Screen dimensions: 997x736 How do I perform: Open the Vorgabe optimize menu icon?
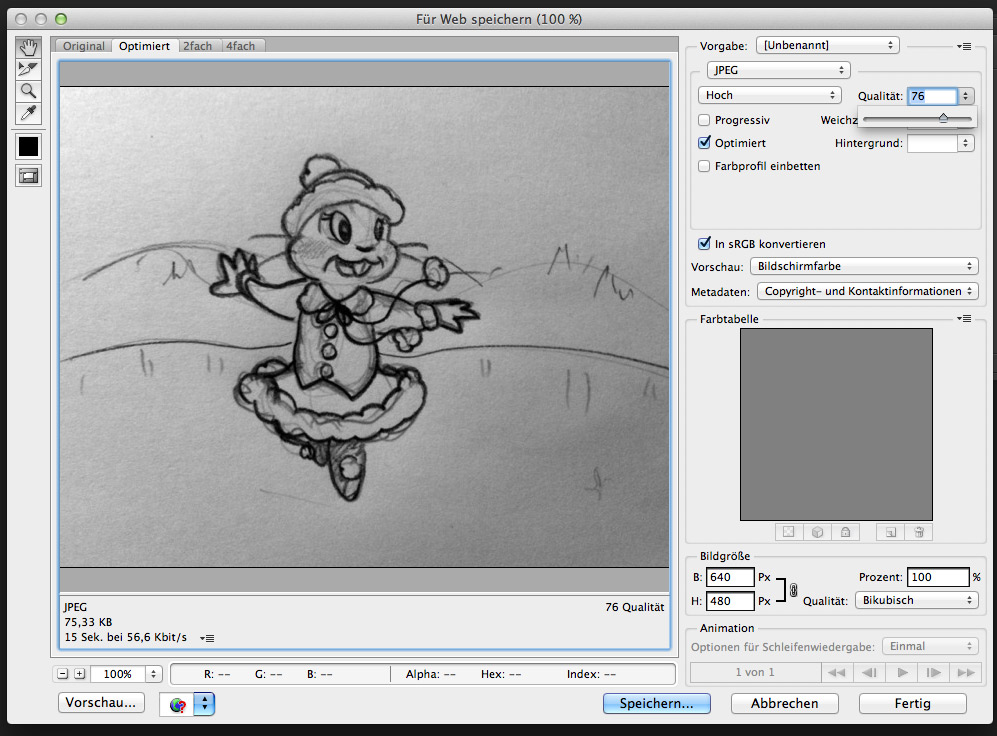tap(964, 46)
